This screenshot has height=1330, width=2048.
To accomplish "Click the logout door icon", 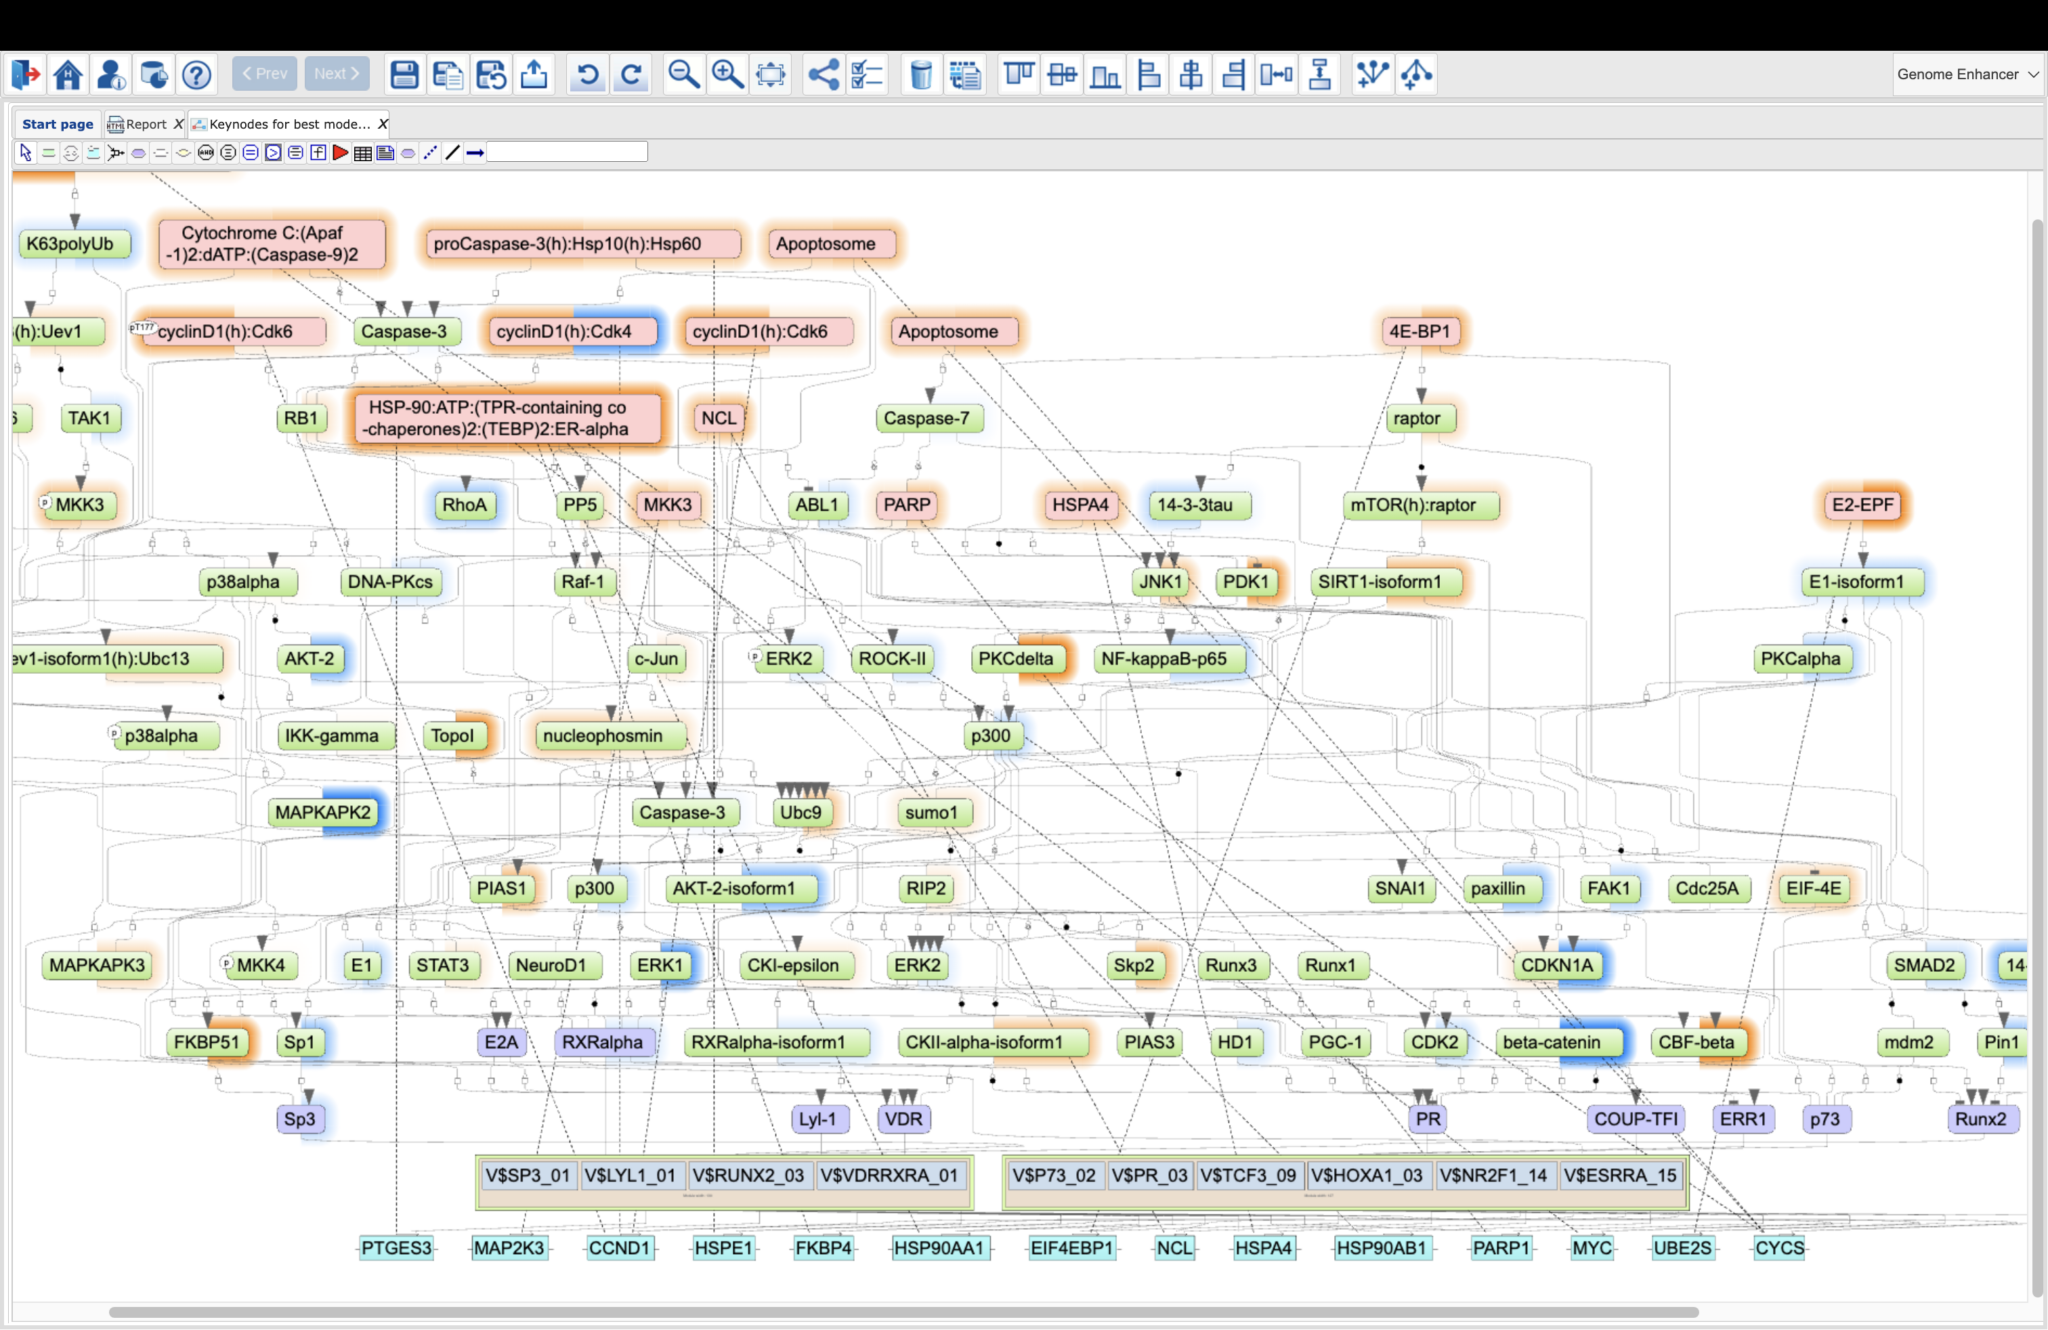I will pyautogui.click(x=25, y=74).
